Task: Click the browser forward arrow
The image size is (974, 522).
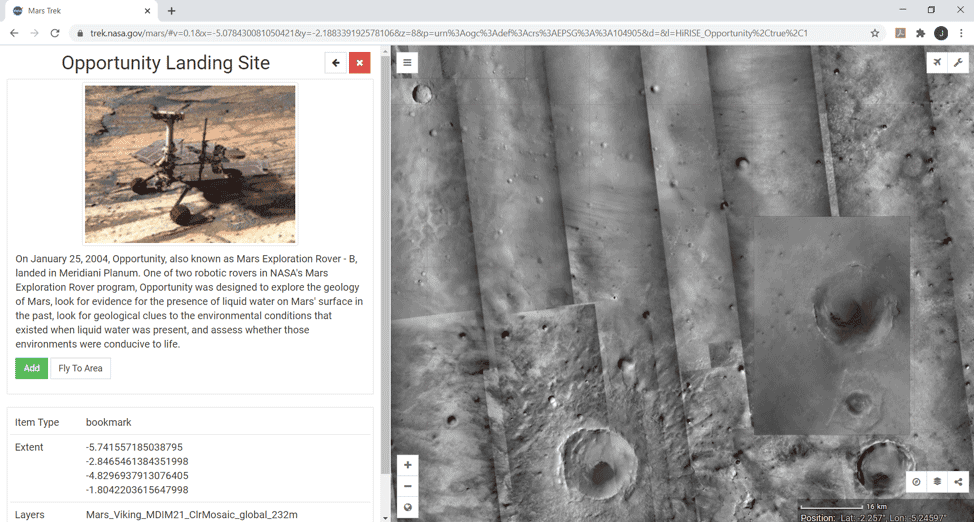Action: pos(34,33)
